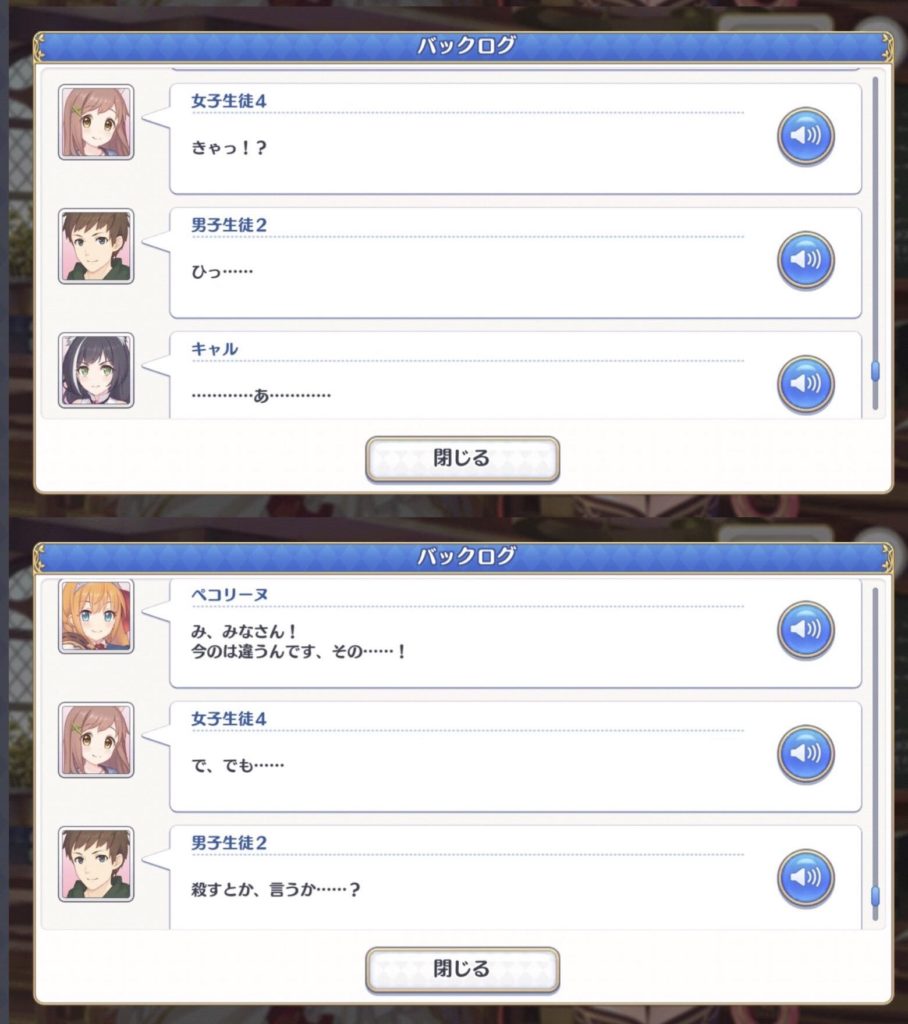Play voice for 男子生徒2's ひっ…… line
The image size is (908, 1024).
coord(805,261)
